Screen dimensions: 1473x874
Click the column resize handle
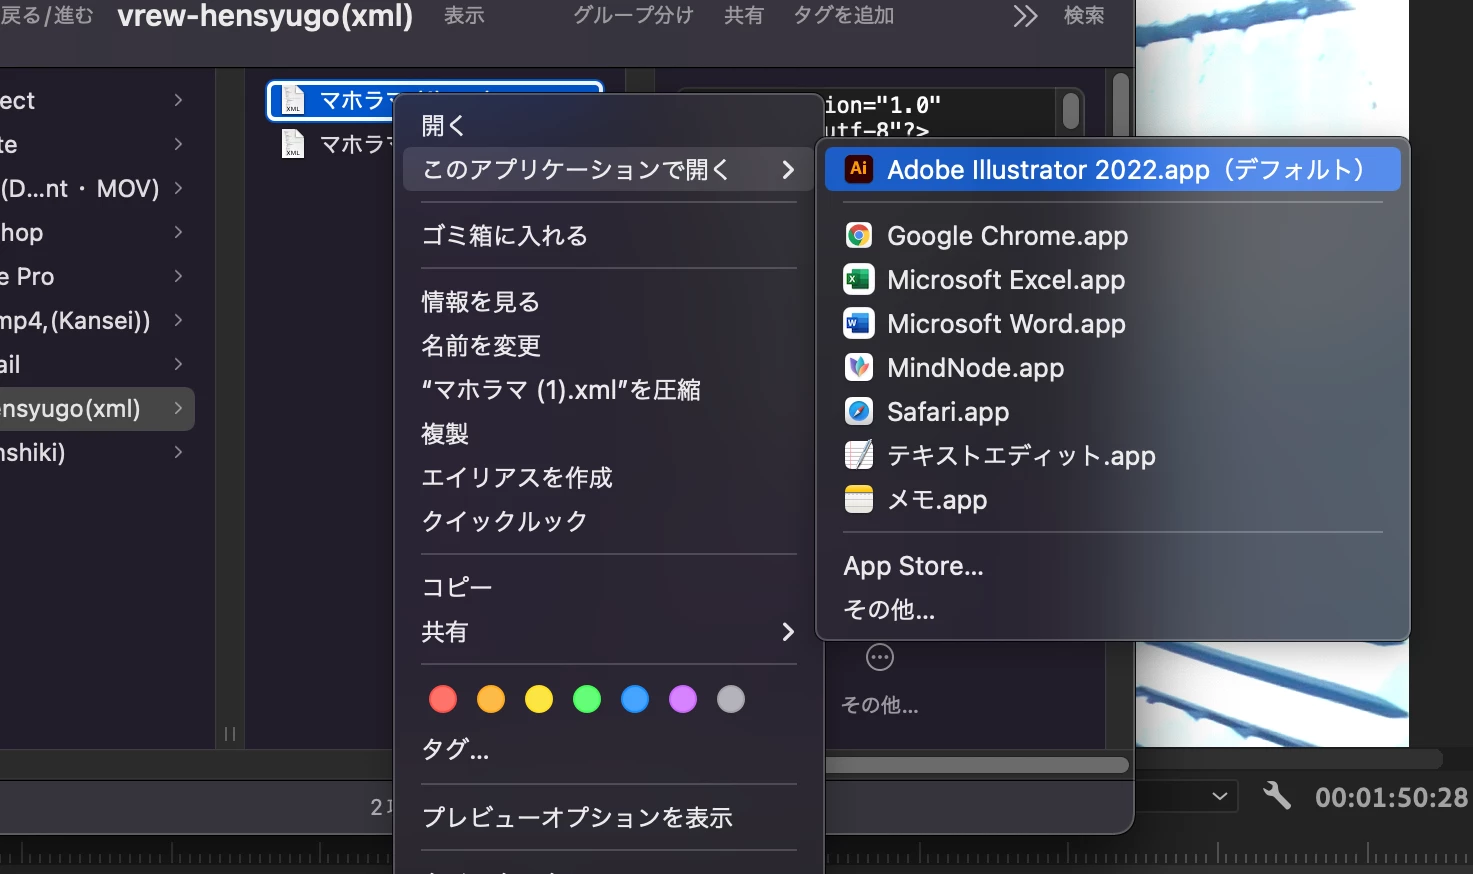[x=230, y=734]
